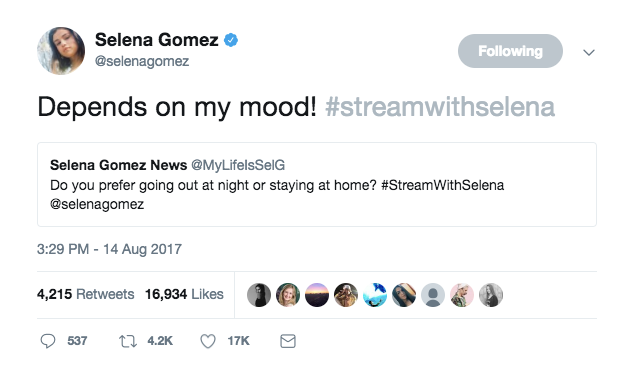This screenshot has width=633, height=377.
Task: Click the 3:29 PM - 14 Aug 2017 timestamp
Action: tap(109, 249)
